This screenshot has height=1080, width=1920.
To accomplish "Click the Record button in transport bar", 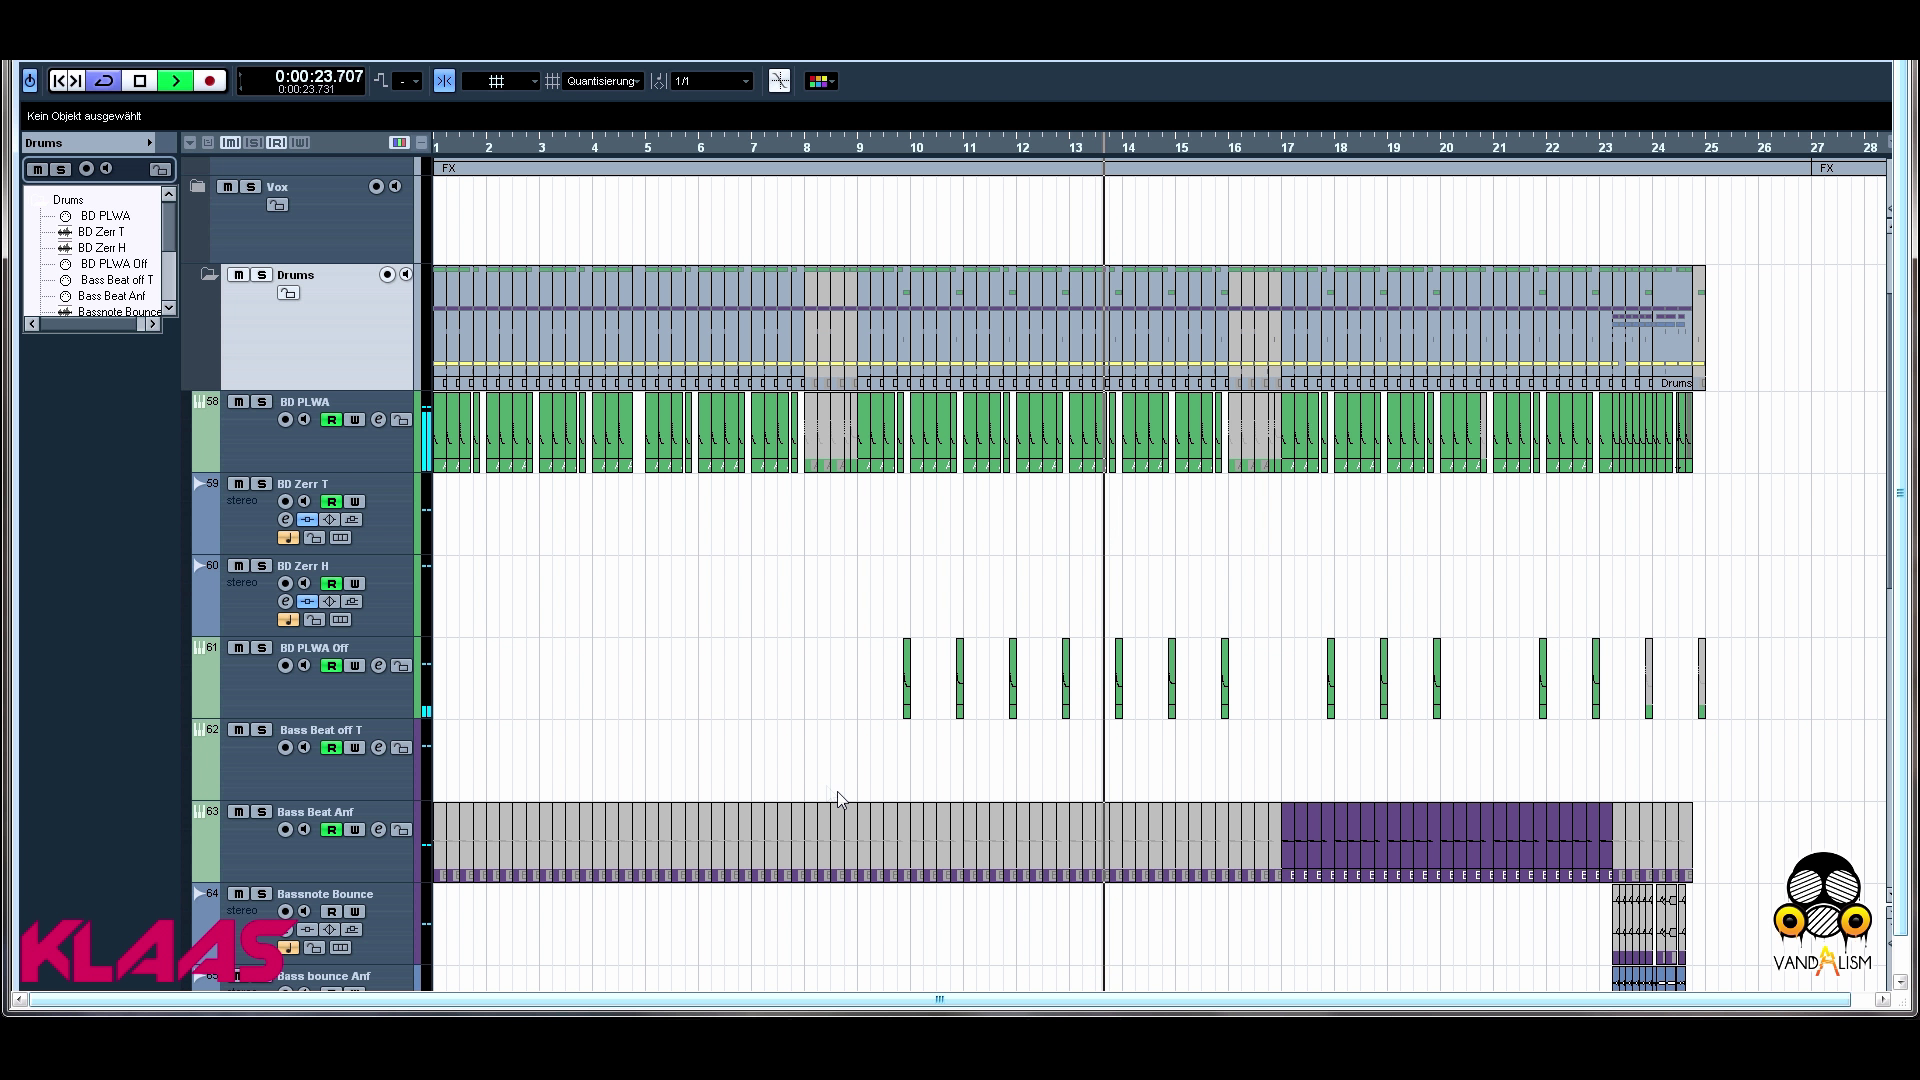I will tap(210, 82).
